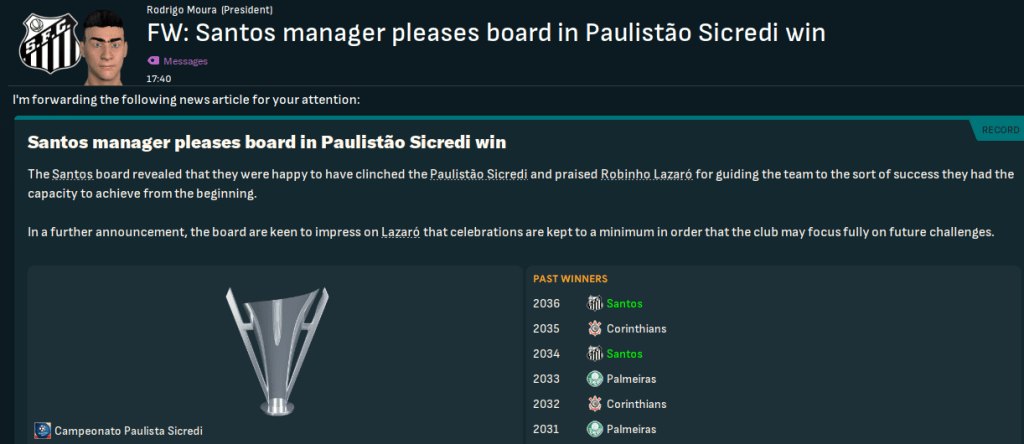Screen dimensions: 1024x444
Task: Open Robinho Lazaró's profile link
Action: (644, 175)
